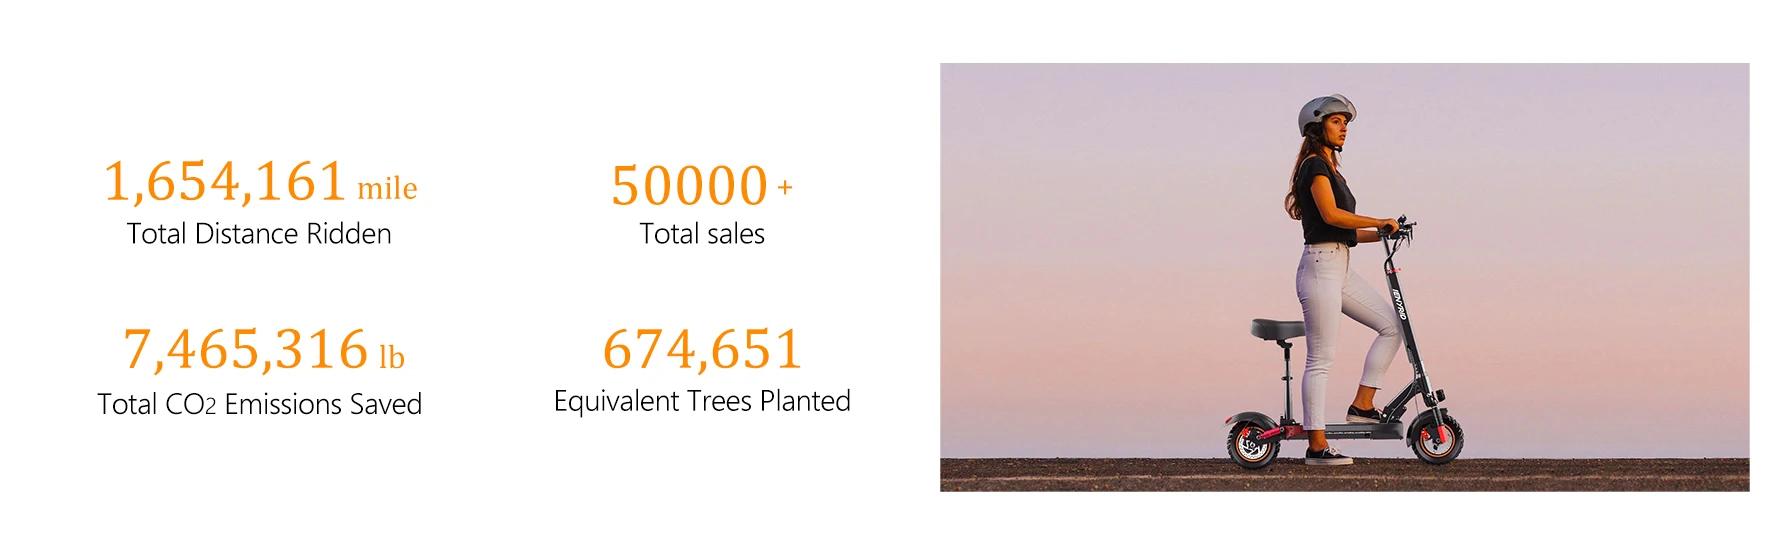Click the 7,465,316 emissions figure

pyautogui.click(x=246, y=350)
